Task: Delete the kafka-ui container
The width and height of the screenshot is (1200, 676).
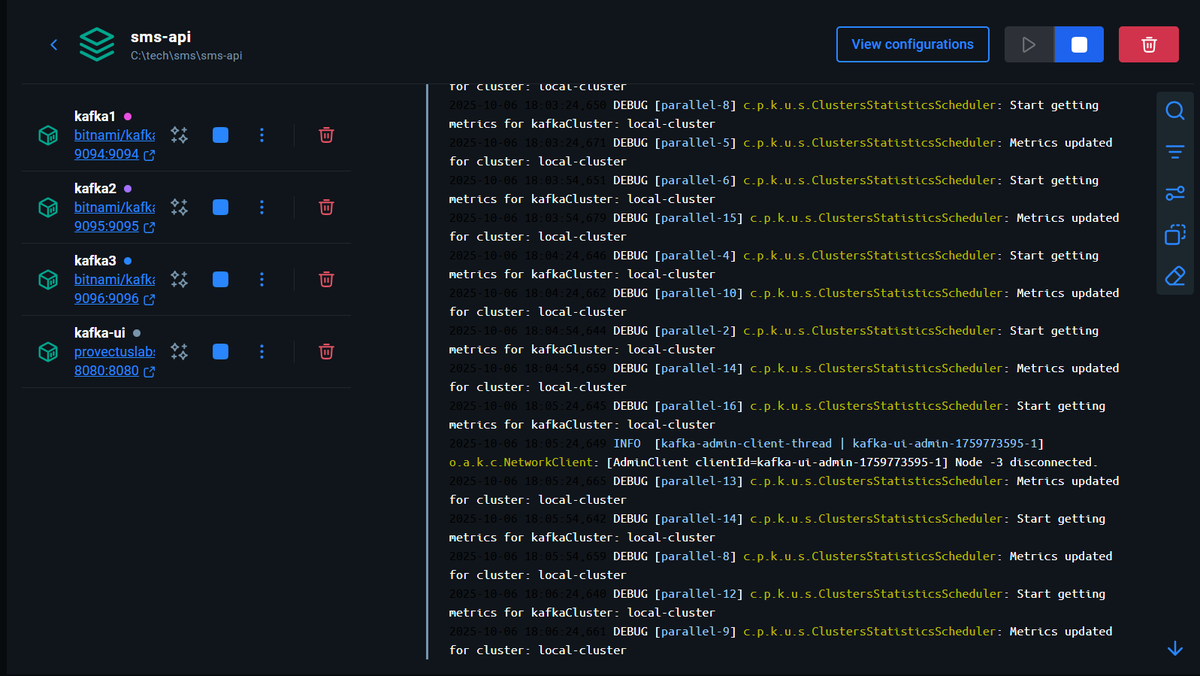Action: click(326, 352)
